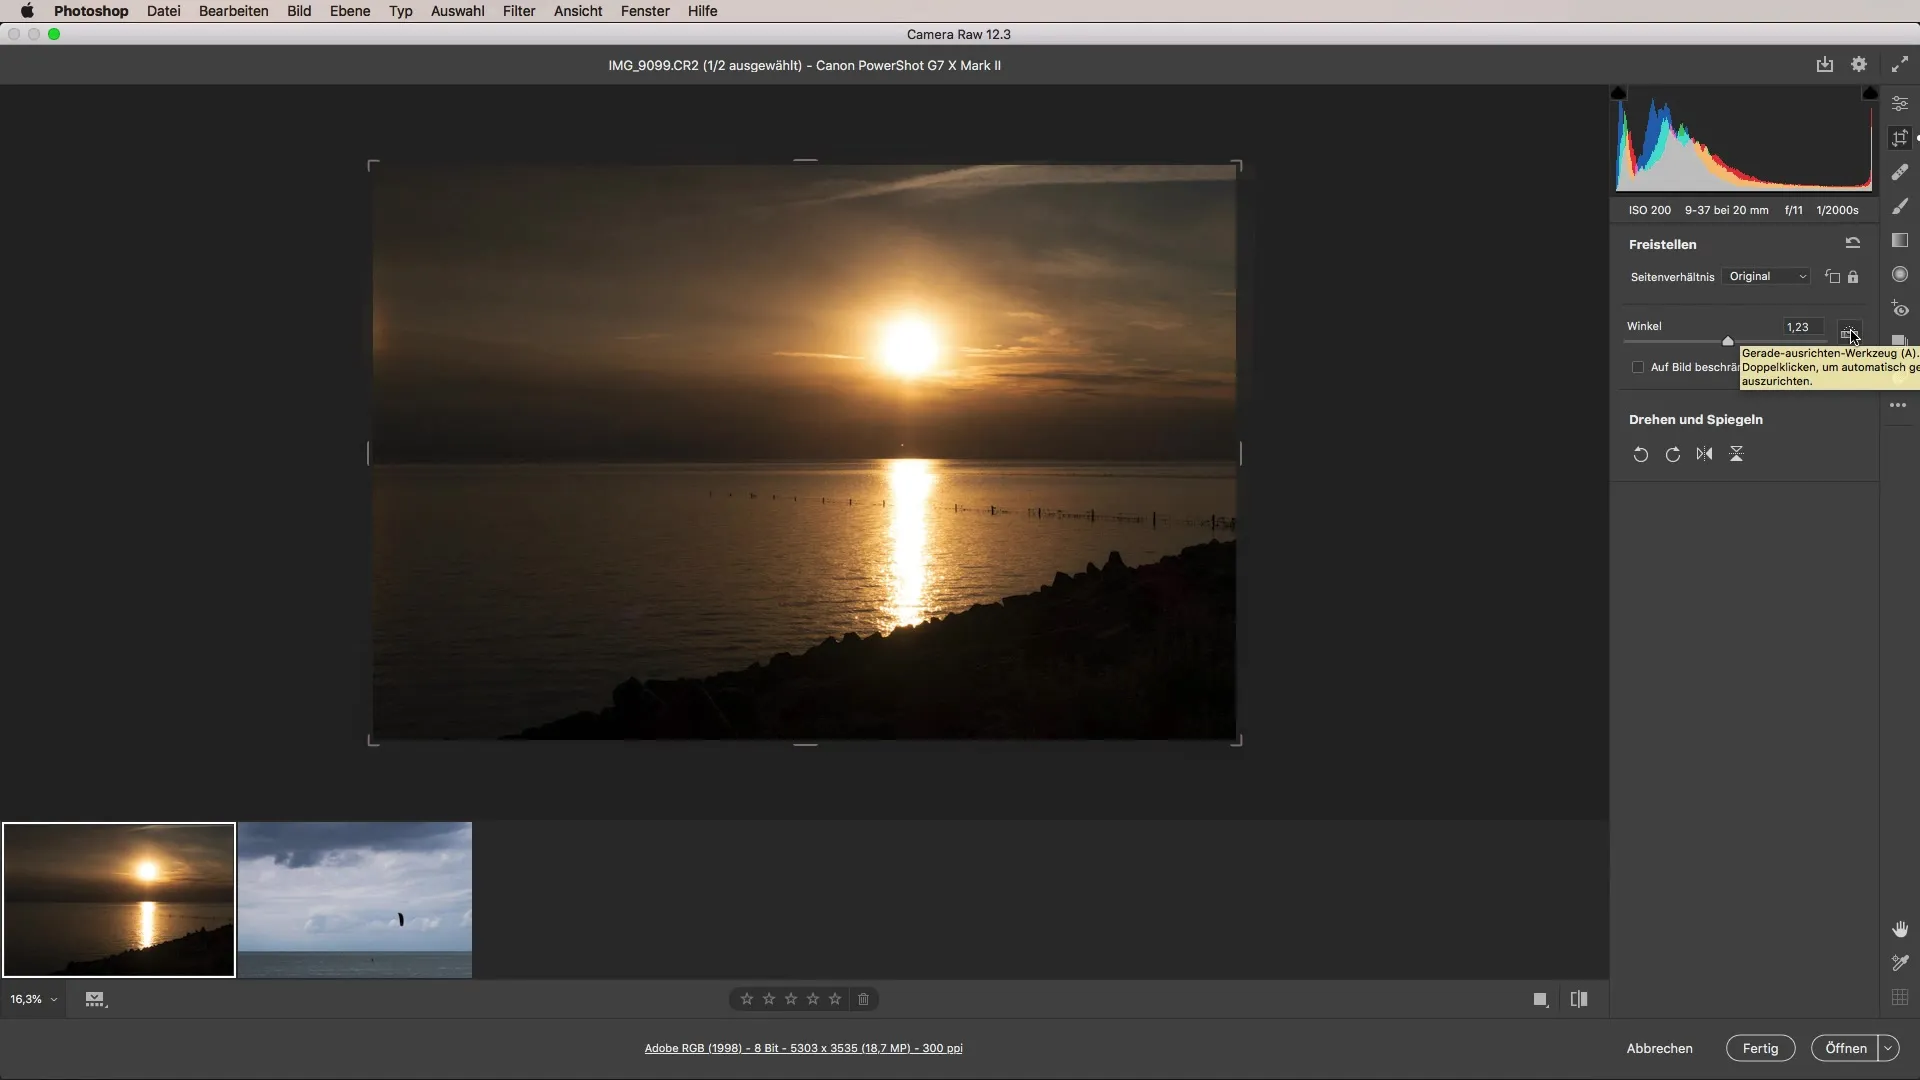Enable 'Auf Bild beschränken' checkbox
This screenshot has width=1920, height=1080.
(1637, 367)
